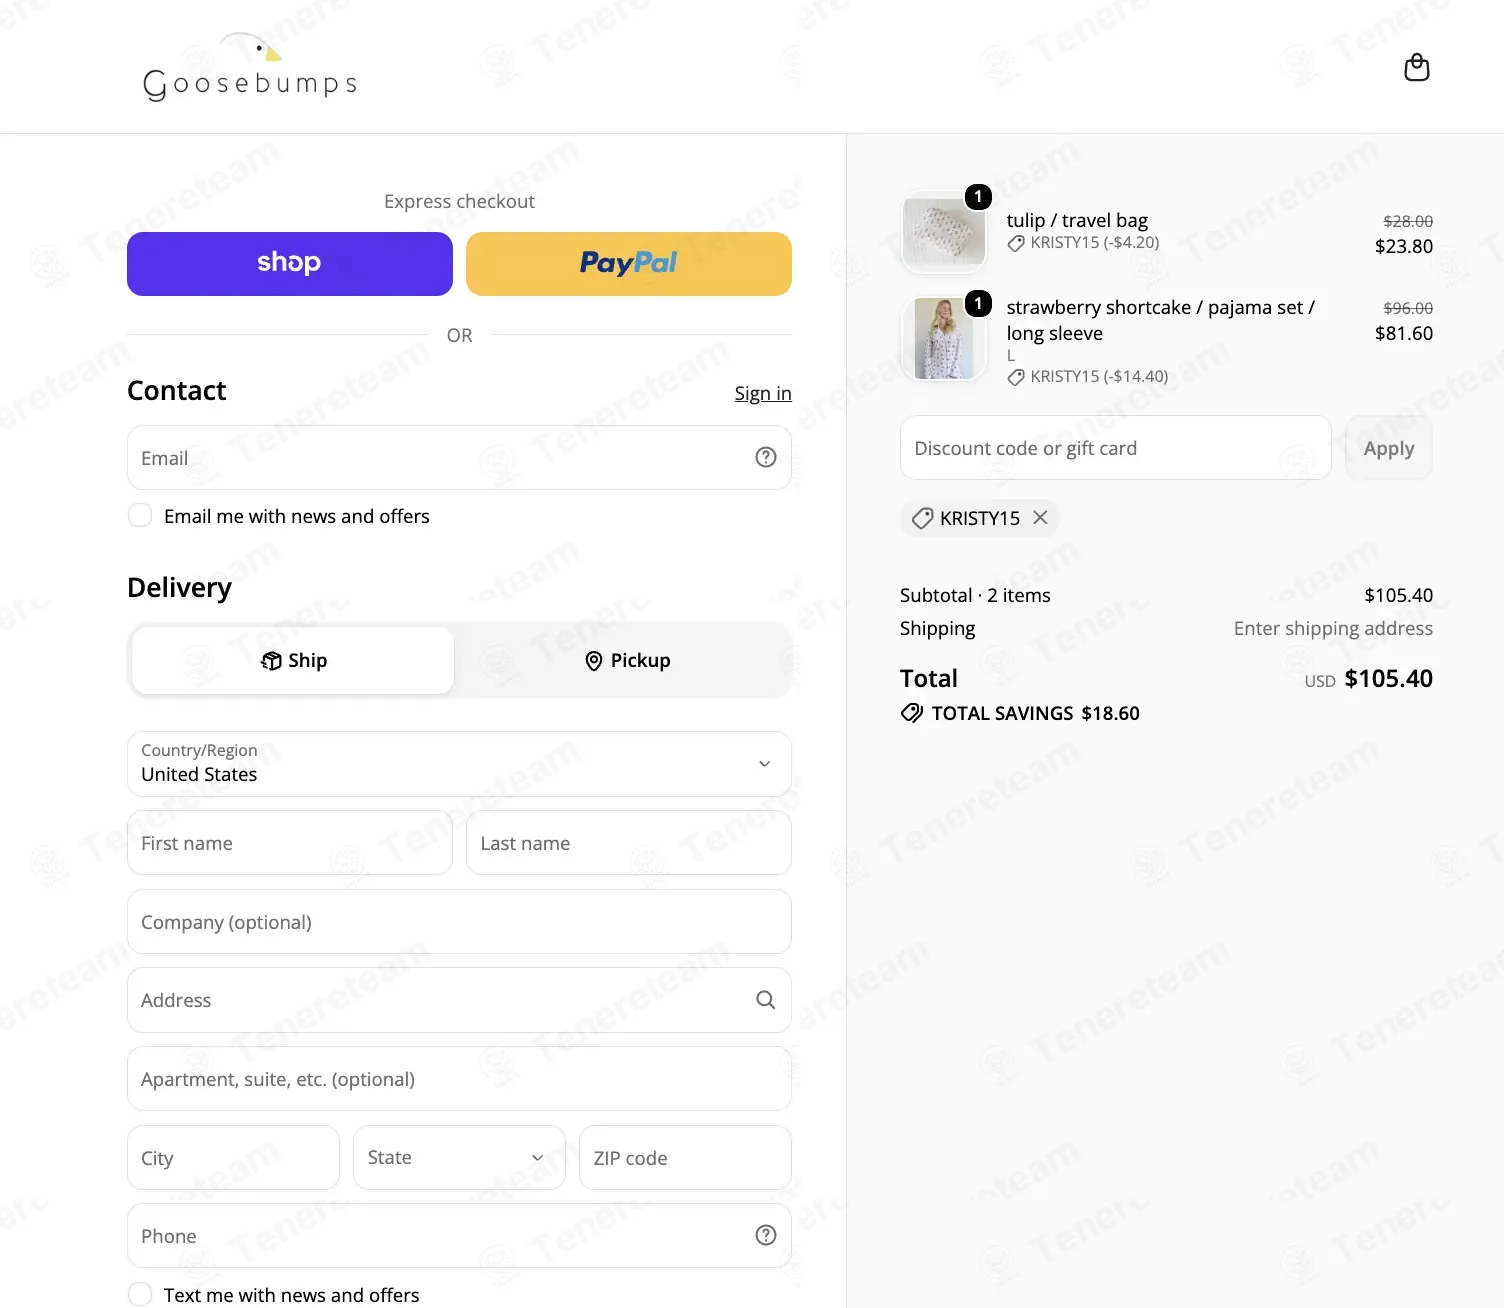Screen dimensions: 1504x1308
Task: Click the total savings tag icon
Action: coord(911,713)
